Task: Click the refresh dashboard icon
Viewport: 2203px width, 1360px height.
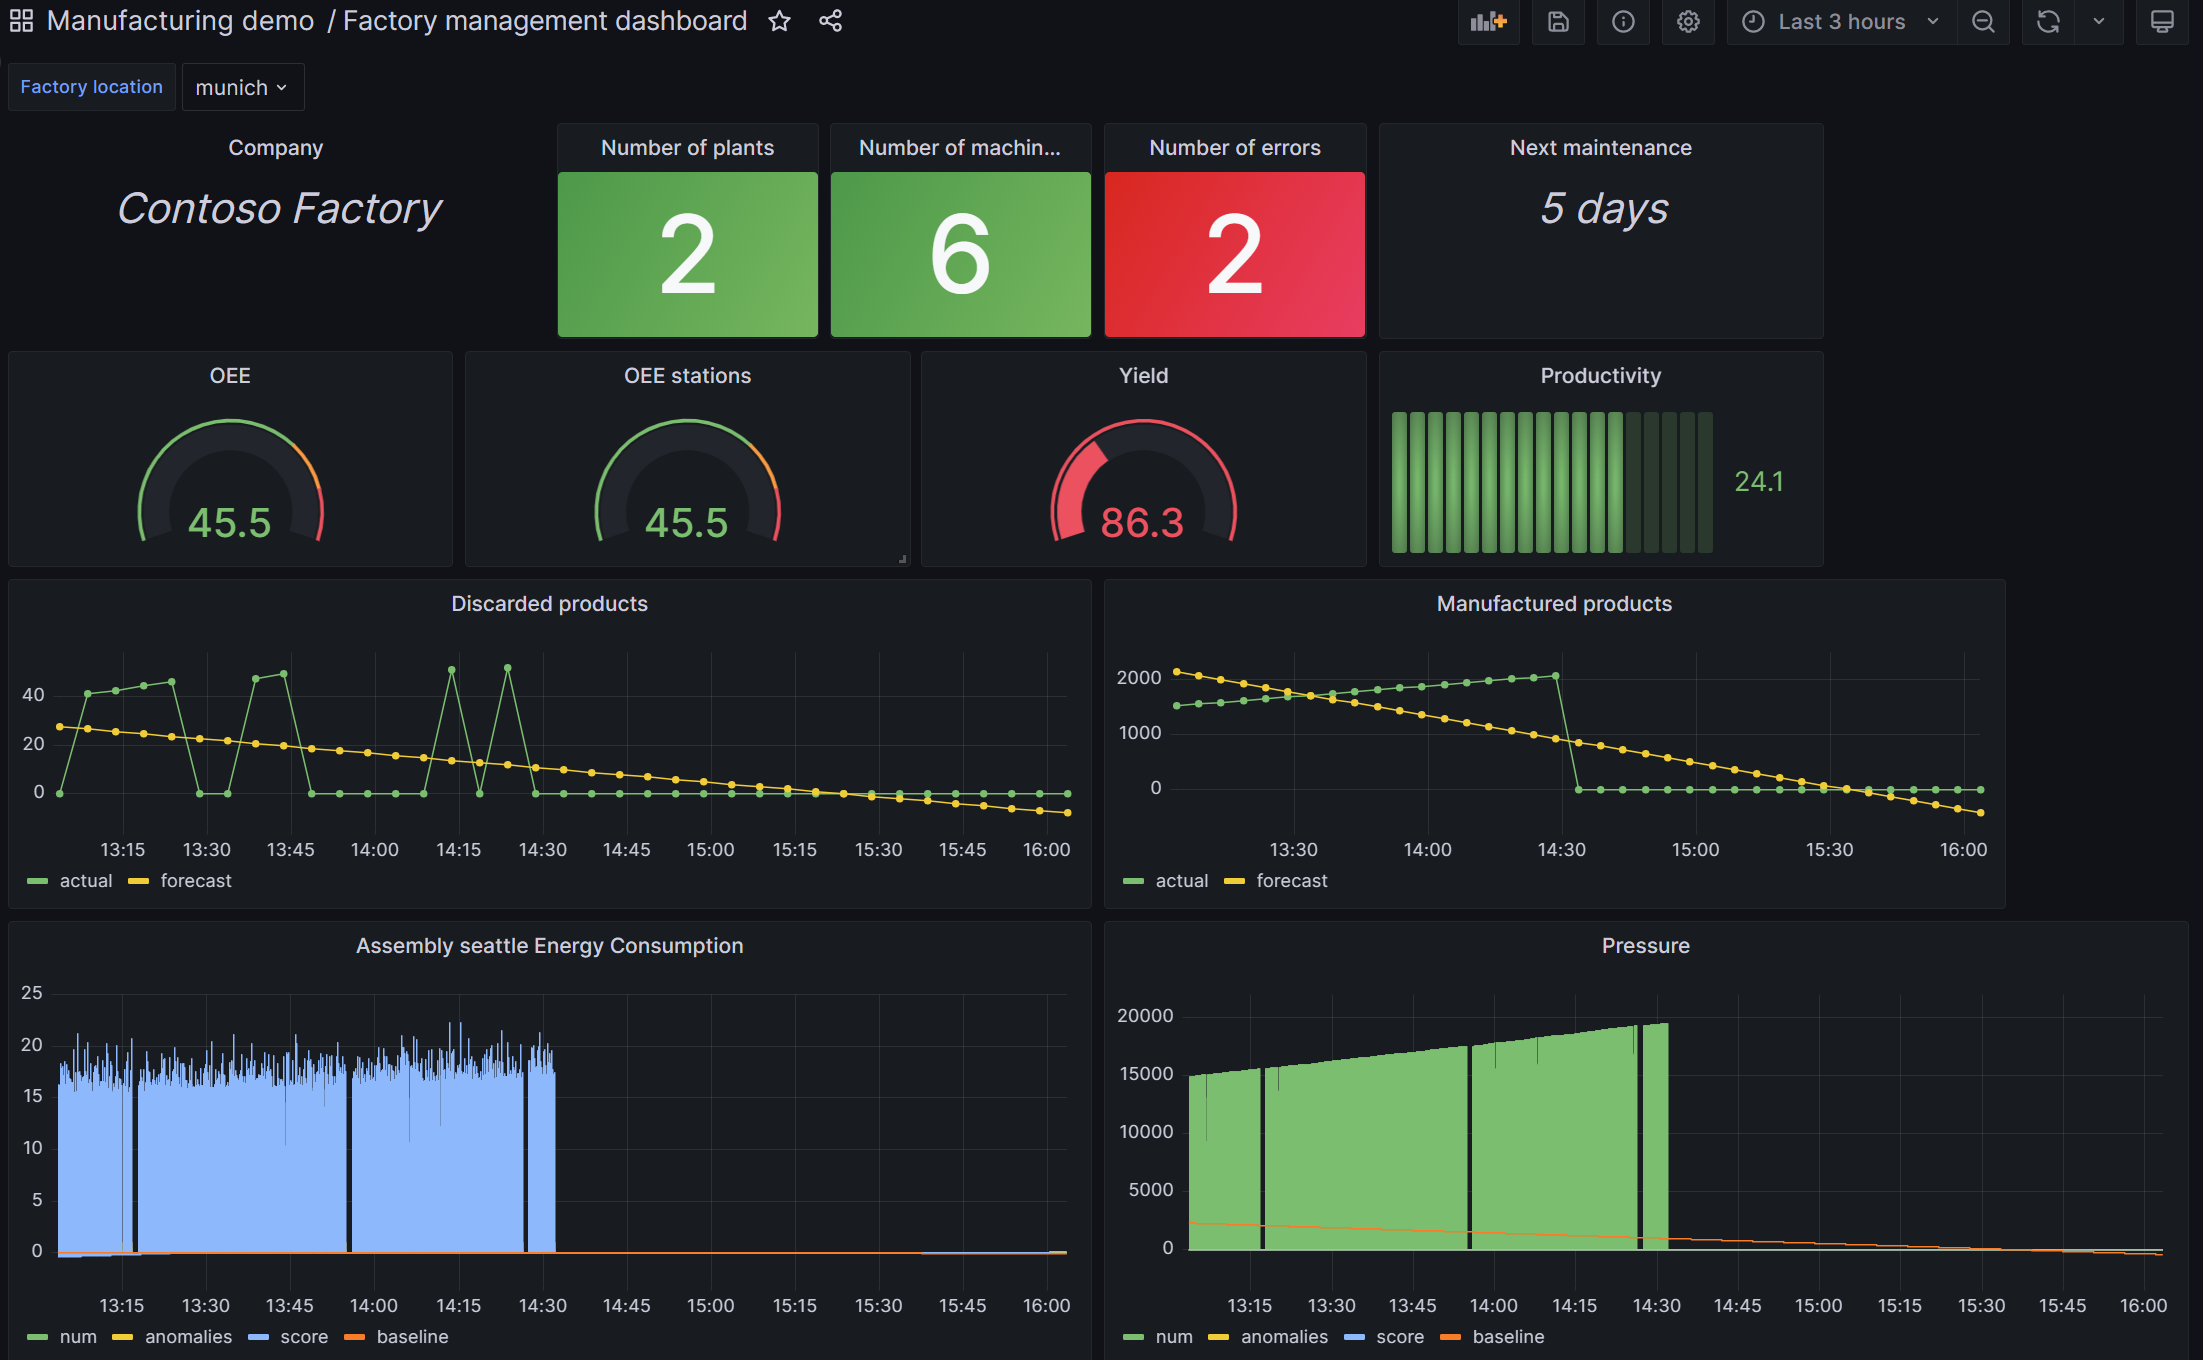Action: point(2049,24)
